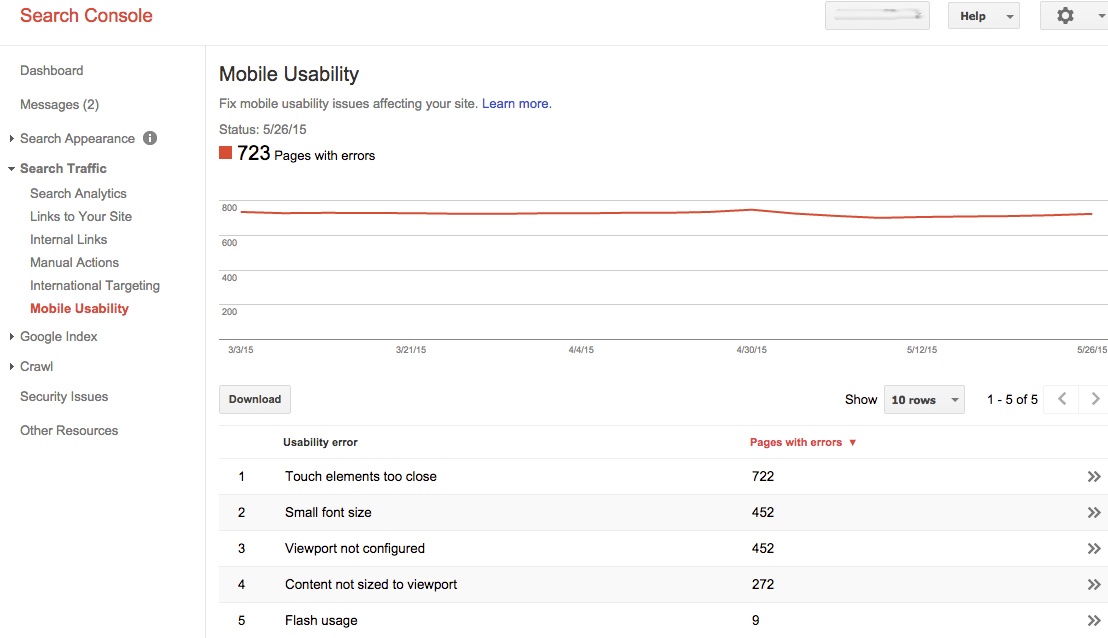The image size is (1108, 638).
Task: Open details for Content not sized to viewport
Action: (x=1094, y=584)
